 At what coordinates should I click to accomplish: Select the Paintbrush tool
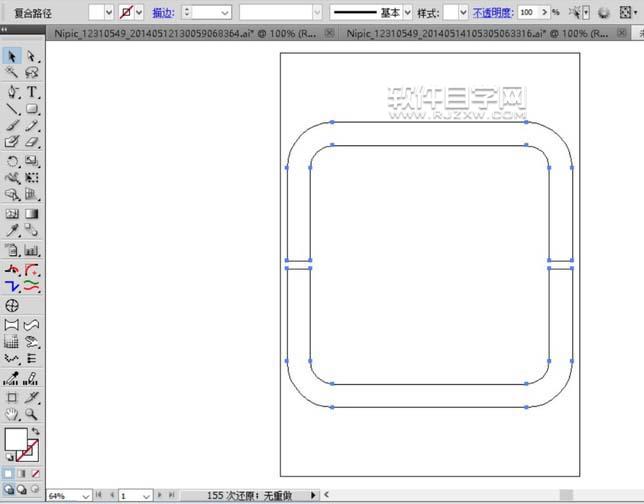[12, 125]
